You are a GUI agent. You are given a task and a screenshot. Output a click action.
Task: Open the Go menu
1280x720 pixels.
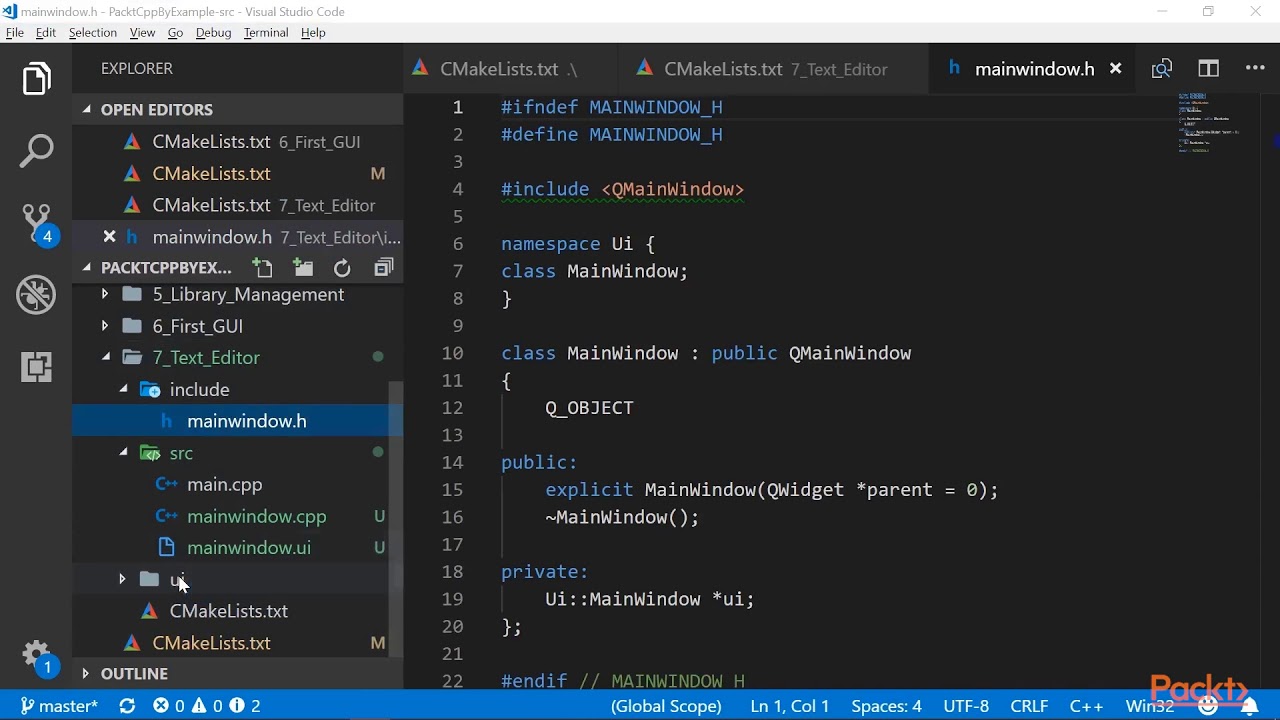tap(175, 32)
